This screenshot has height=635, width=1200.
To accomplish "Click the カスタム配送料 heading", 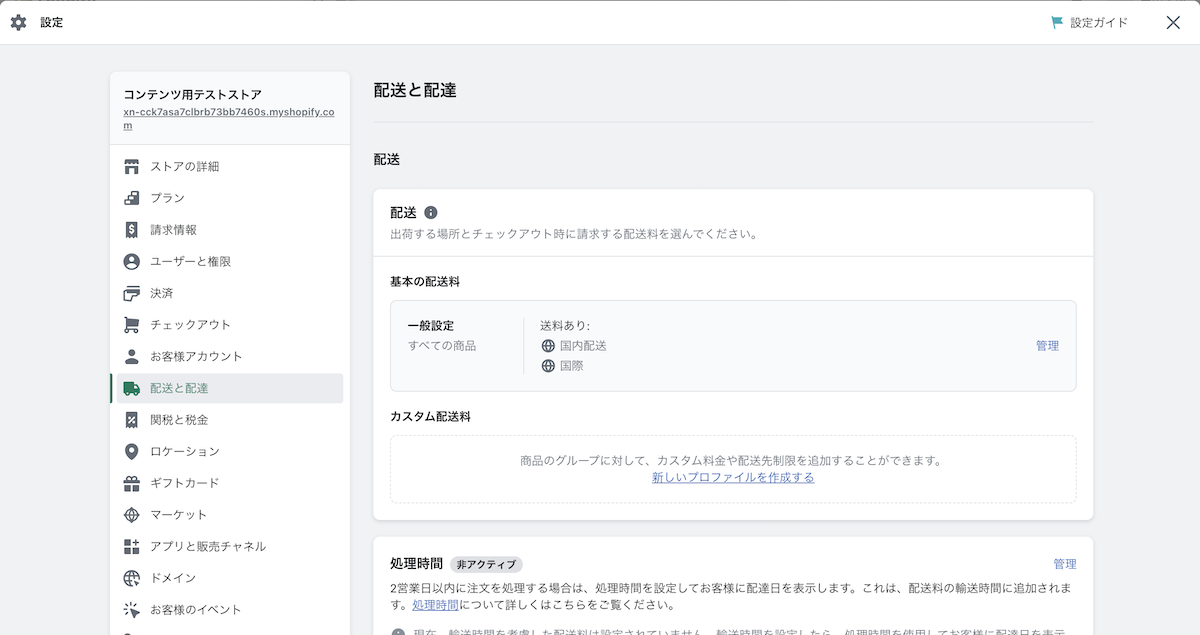I will pos(430,416).
